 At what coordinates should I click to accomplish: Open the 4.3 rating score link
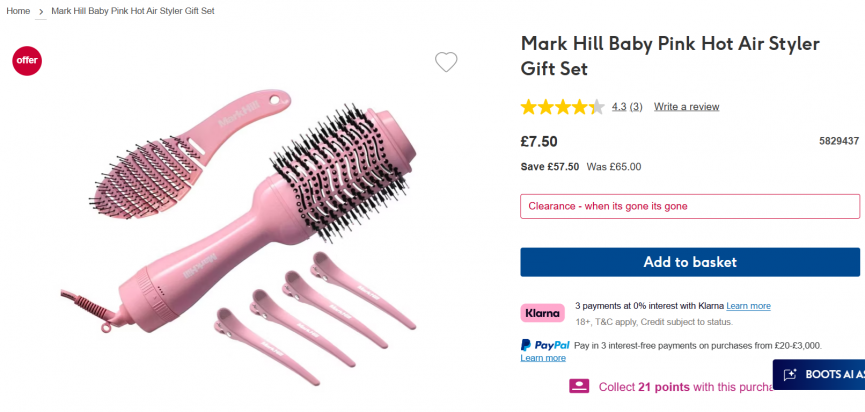pyautogui.click(x=619, y=107)
